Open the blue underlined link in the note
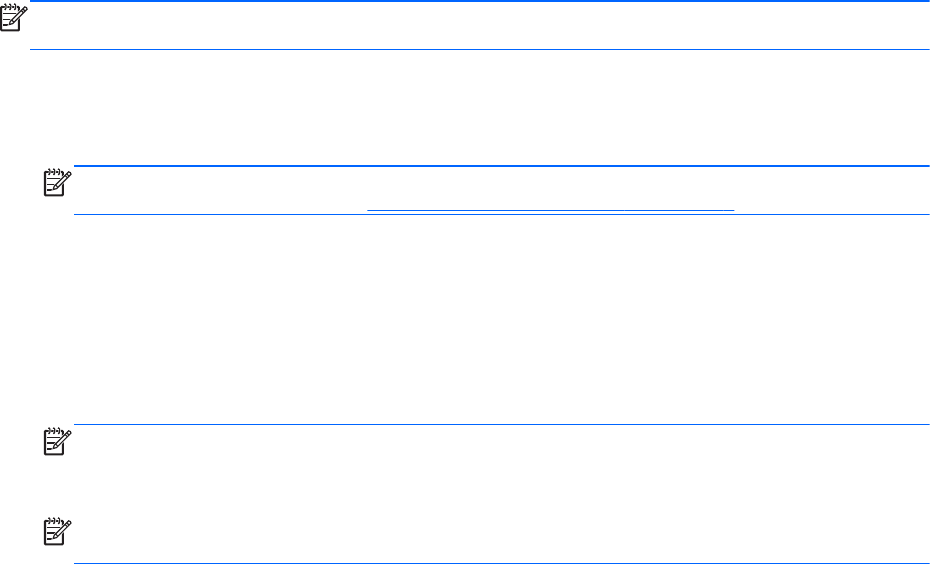Viewport: 930px width, 564px height. [x=550, y=208]
